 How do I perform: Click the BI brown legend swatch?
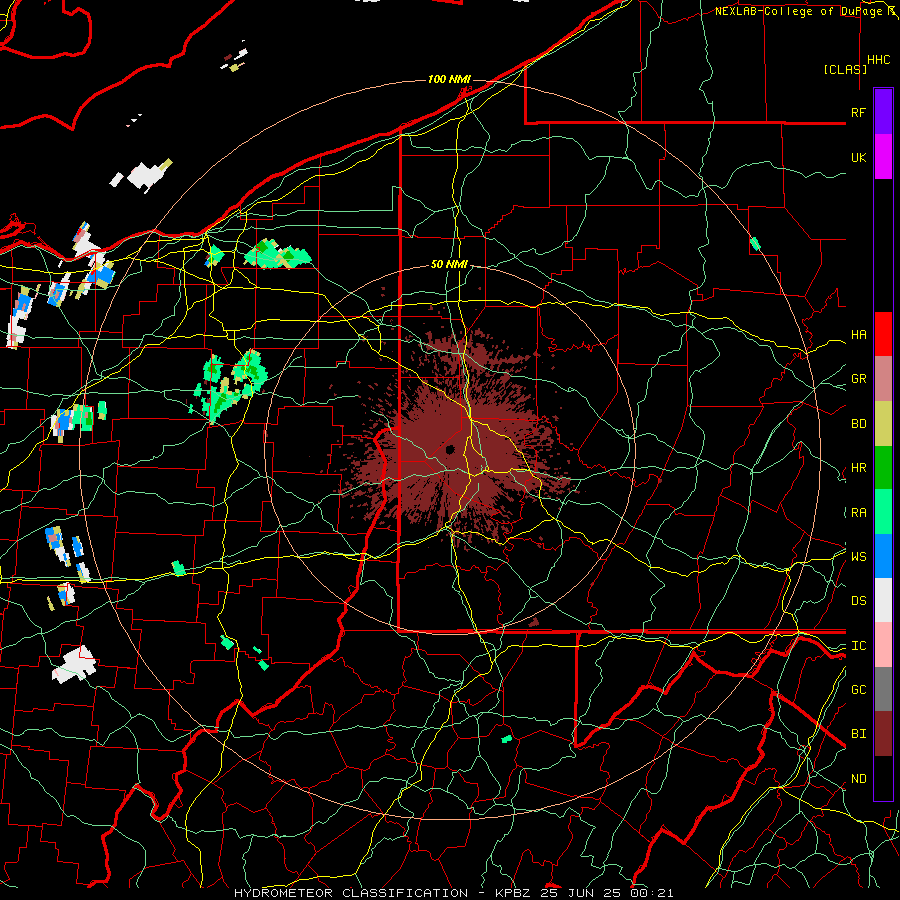[x=883, y=734]
